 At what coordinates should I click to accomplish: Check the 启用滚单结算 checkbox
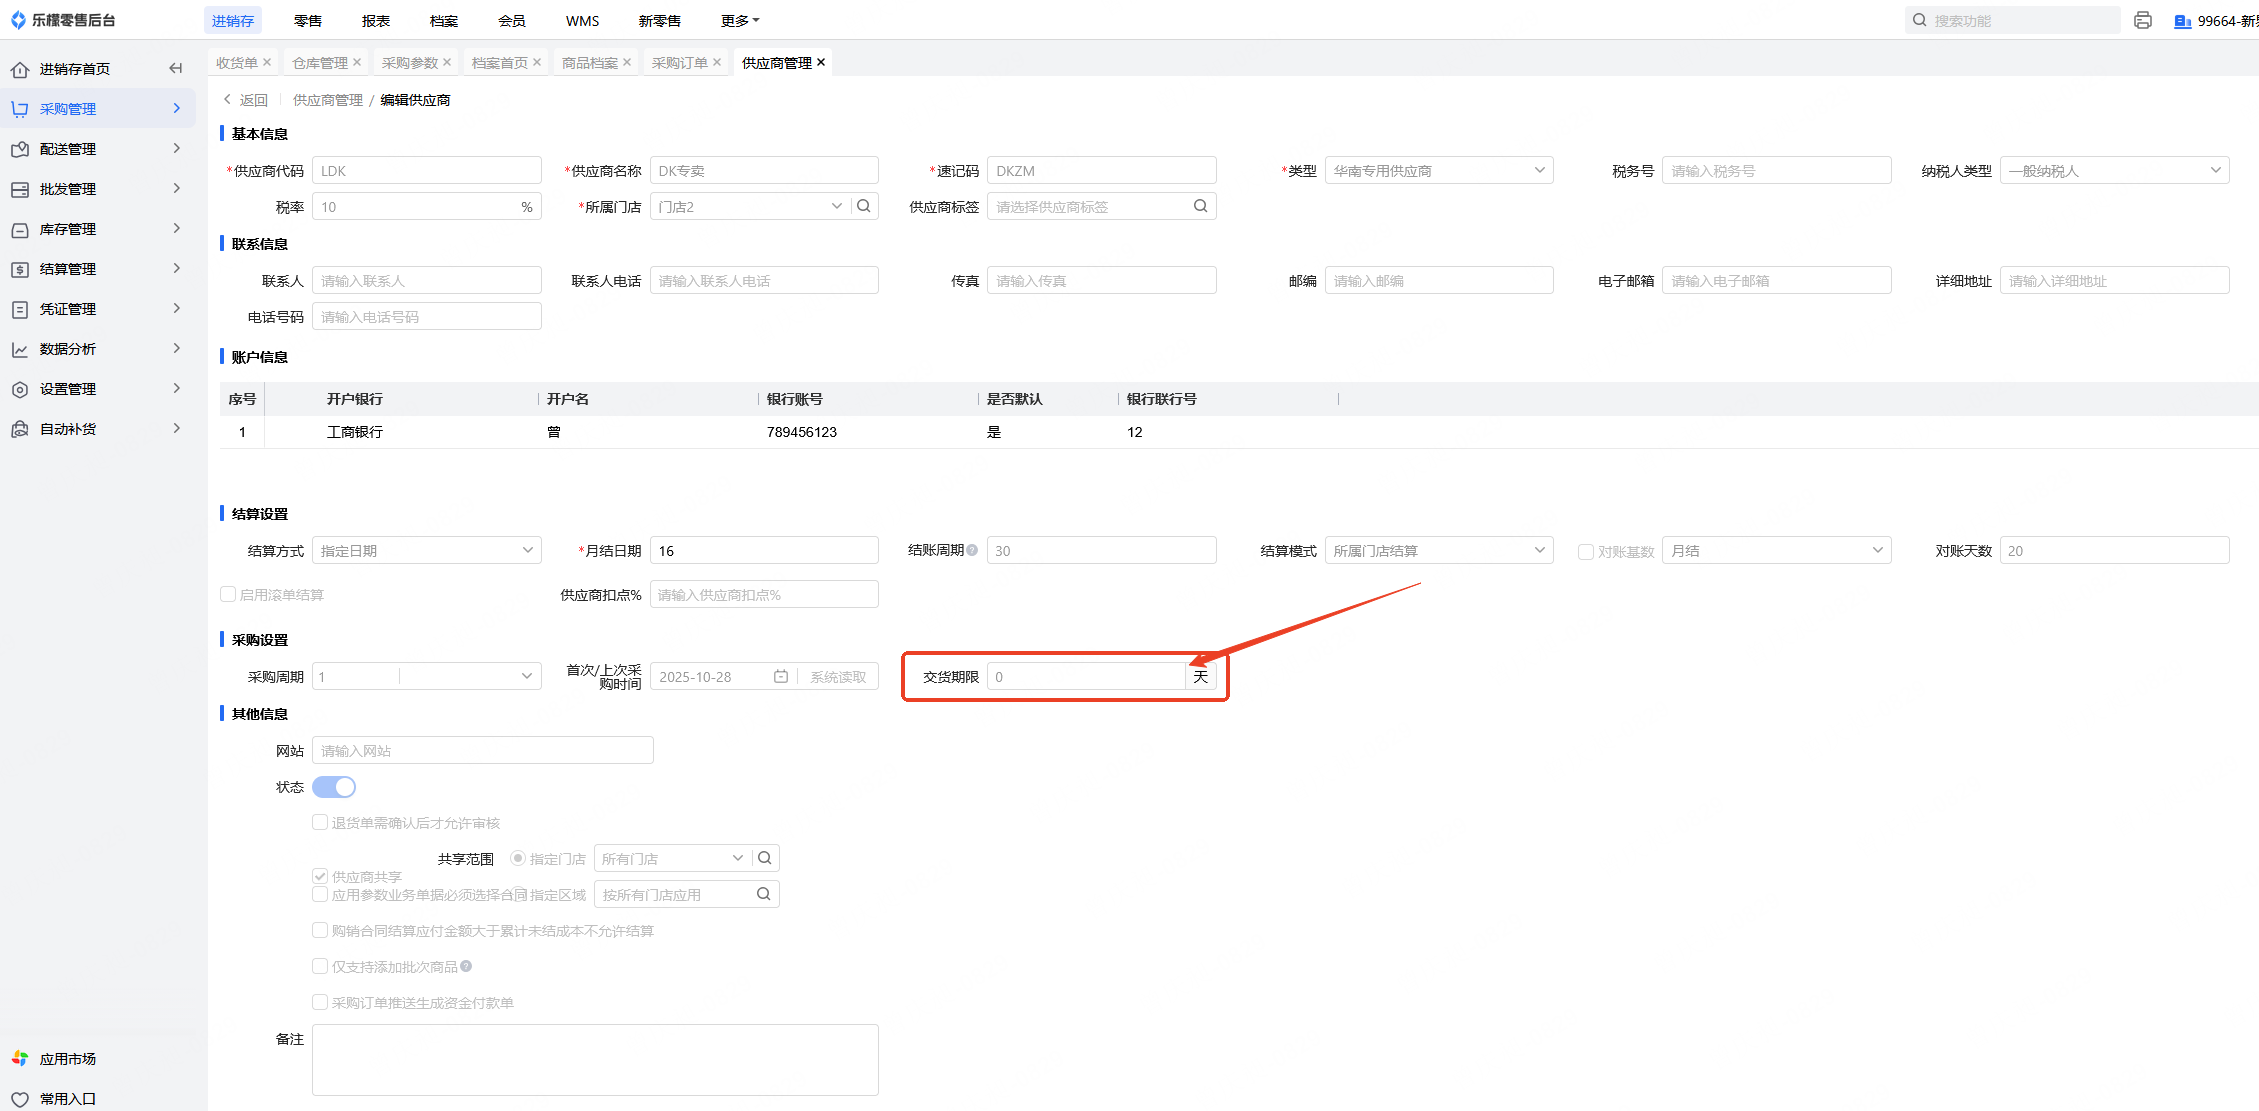(x=228, y=594)
